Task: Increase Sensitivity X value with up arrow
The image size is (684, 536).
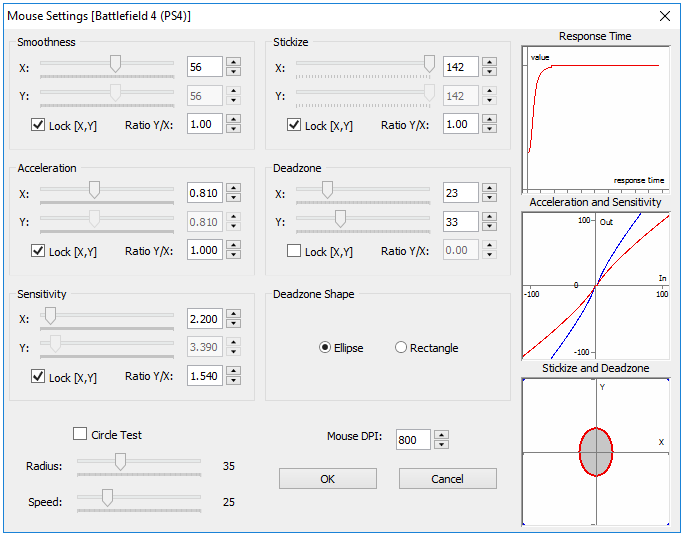Action: click(234, 314)
